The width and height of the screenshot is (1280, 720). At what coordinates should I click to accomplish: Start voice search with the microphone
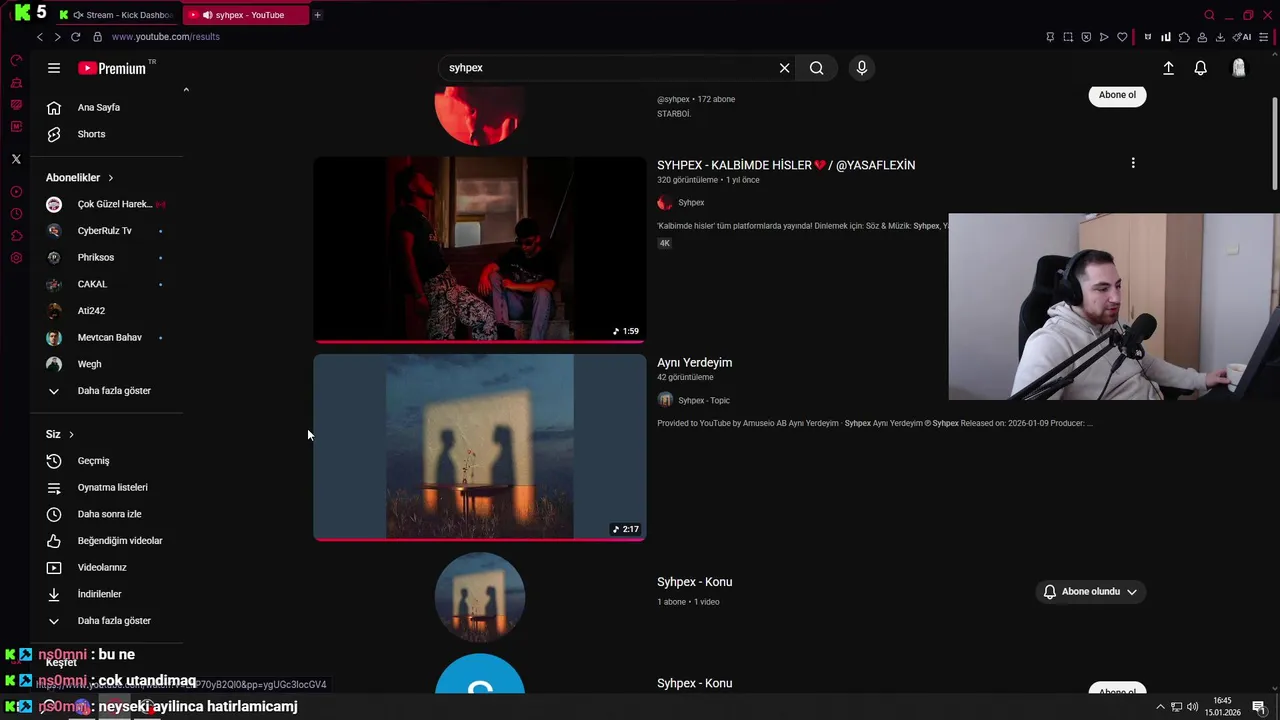pyautogui.click(x=862, y=68)
